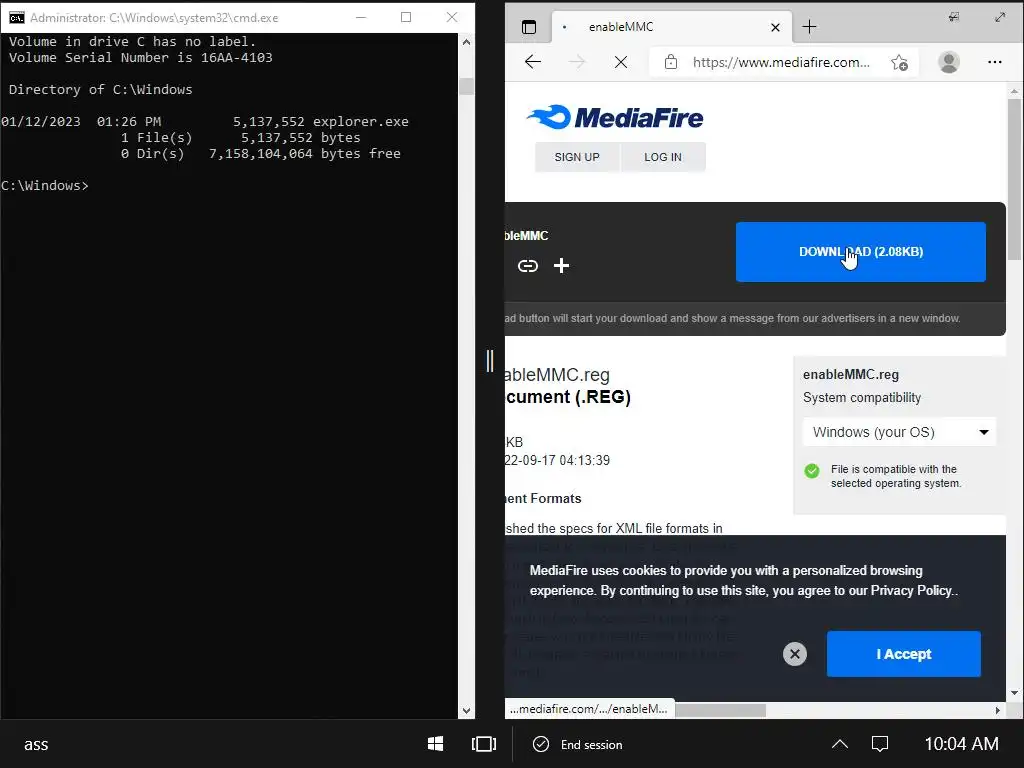This screenshot has width=1024, height=768.
Task: Stop page loading with the X button
Action: [x=620, y=62]
